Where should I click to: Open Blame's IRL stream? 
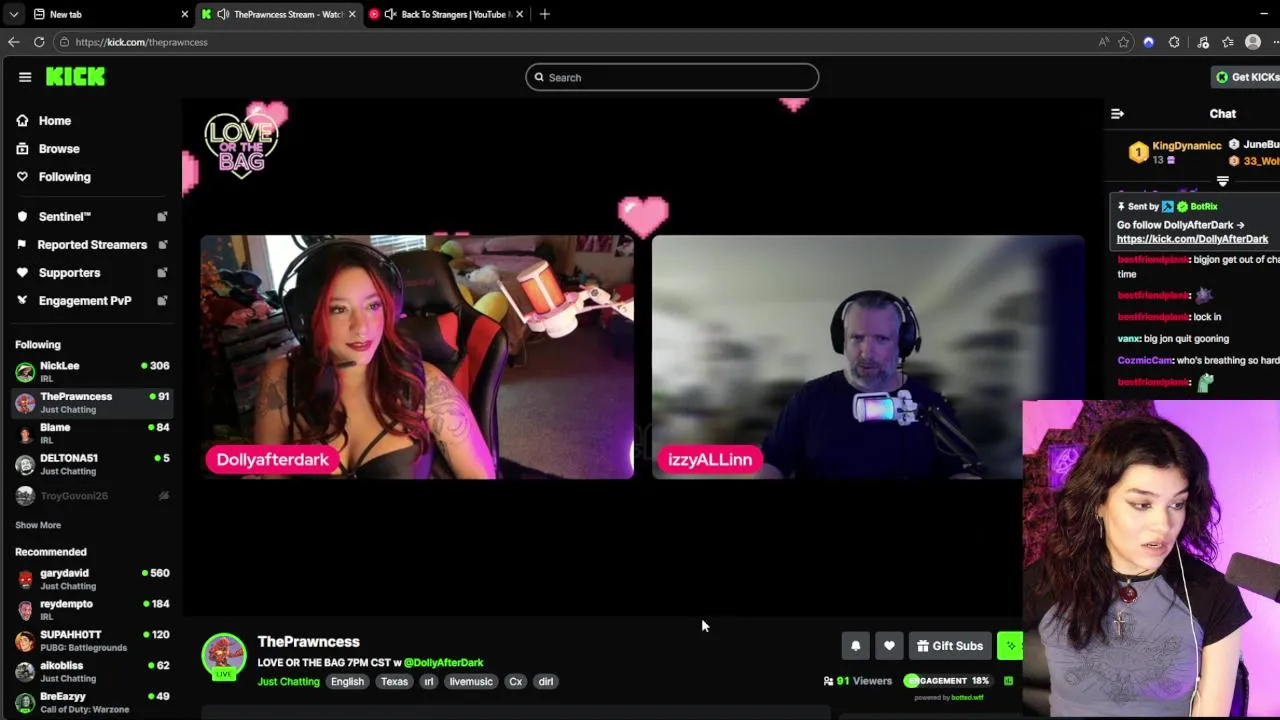tap(92, 434)
